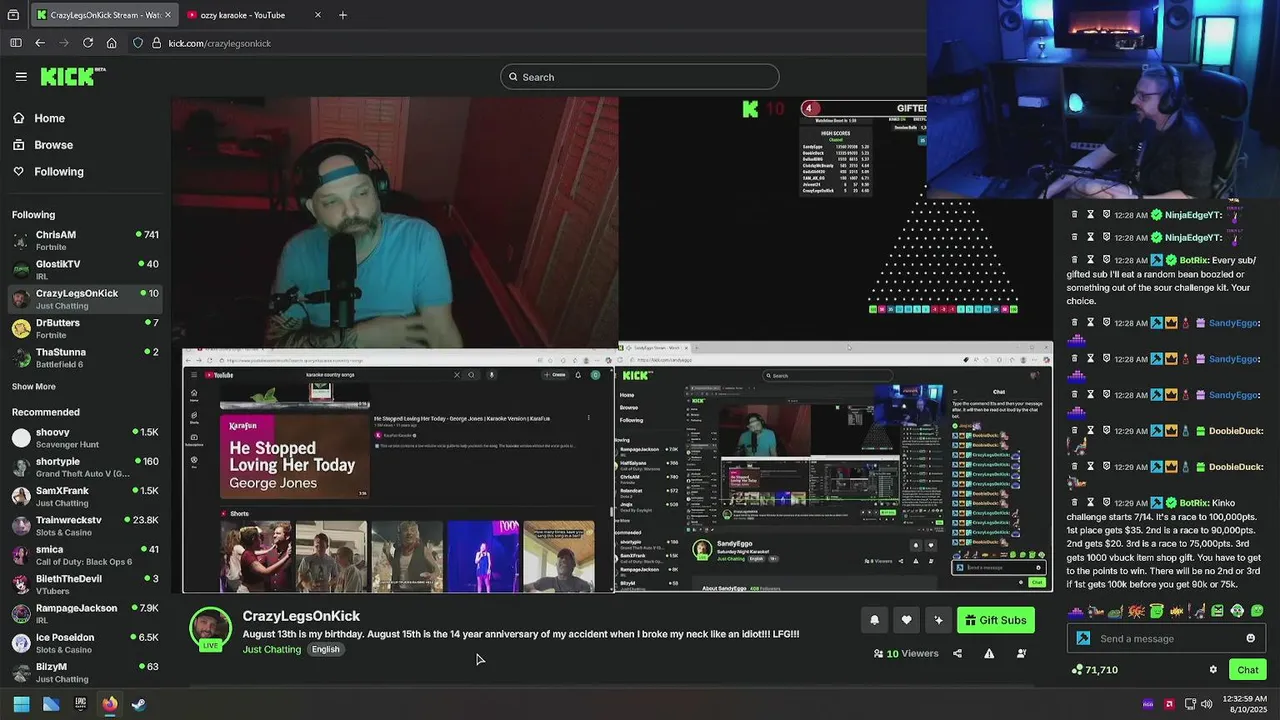Image resolution: width=1280 pixels, height=720 pixels.
Task: Click the CrazyLegsOnKick channel name
Action: [x=301, y=616]
